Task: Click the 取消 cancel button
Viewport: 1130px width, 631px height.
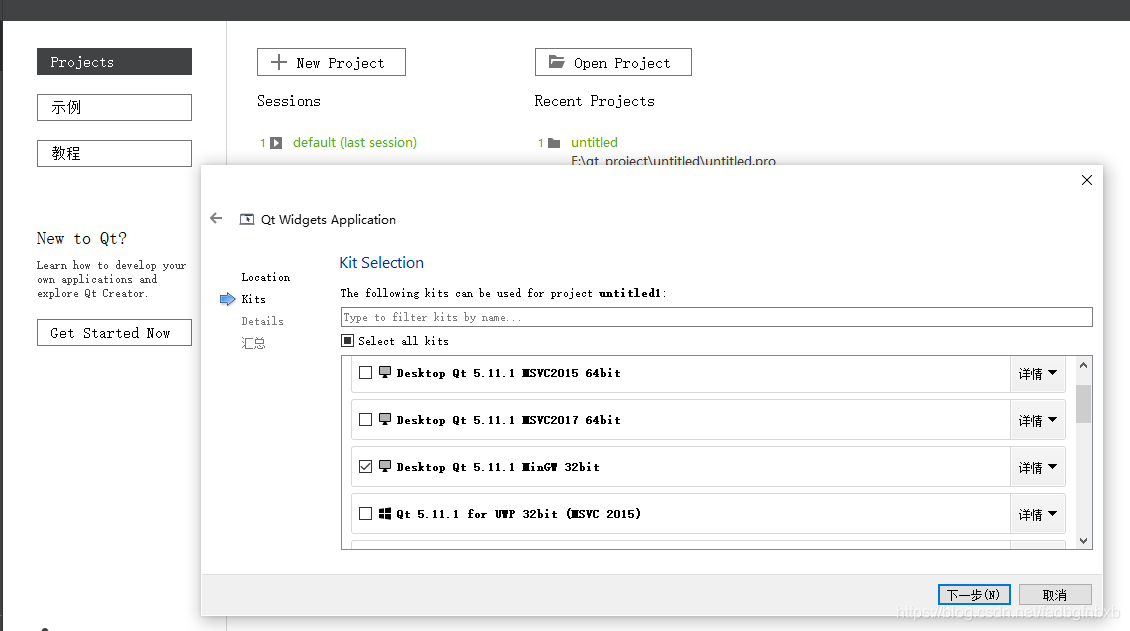Action: point(1055,595)
